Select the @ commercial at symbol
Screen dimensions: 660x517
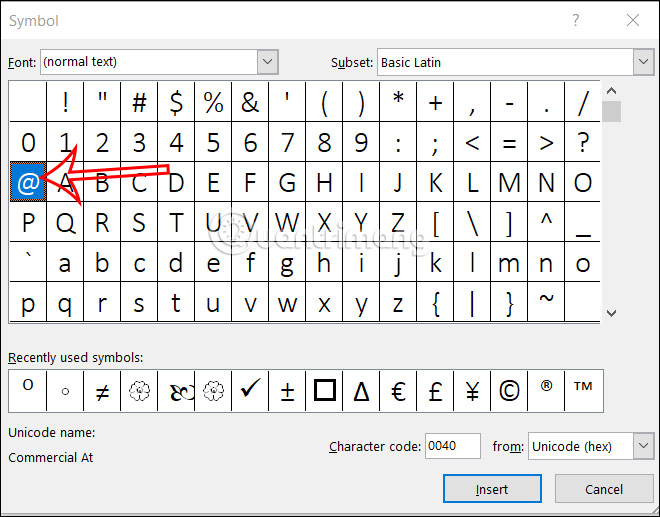(x=28, y=182)
